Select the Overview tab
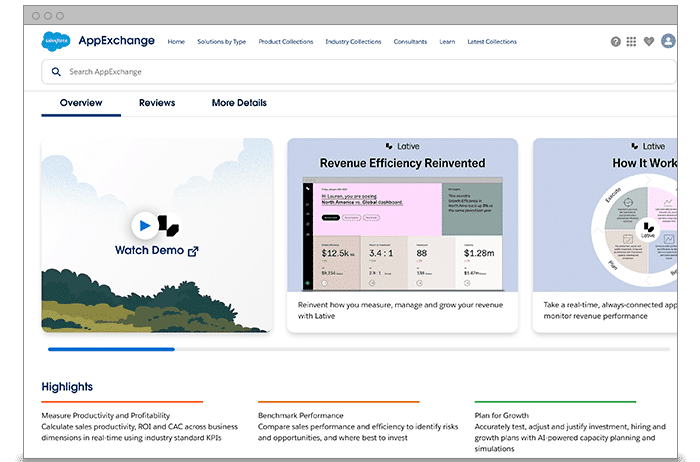Screen dimensions: 700x462 [x=81, y=103]
